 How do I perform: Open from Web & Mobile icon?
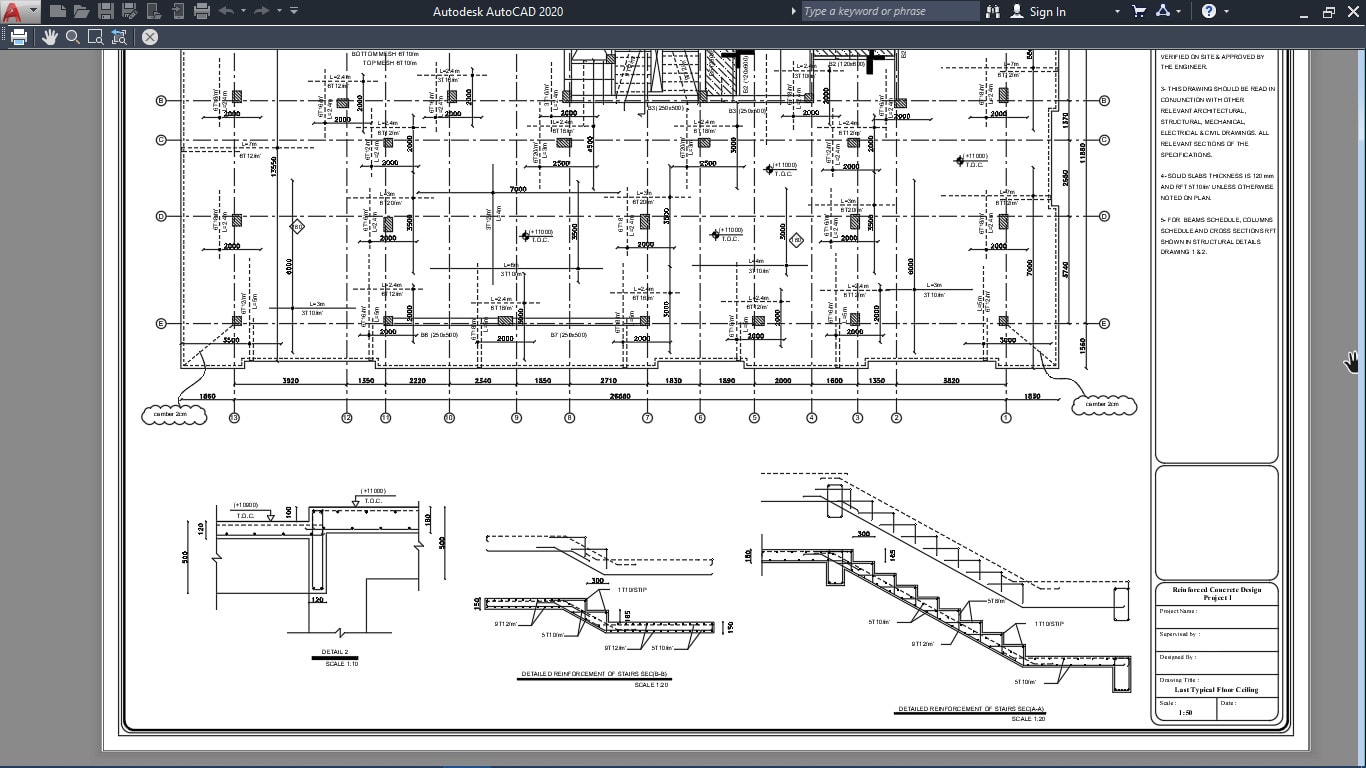tap(153, 11)
